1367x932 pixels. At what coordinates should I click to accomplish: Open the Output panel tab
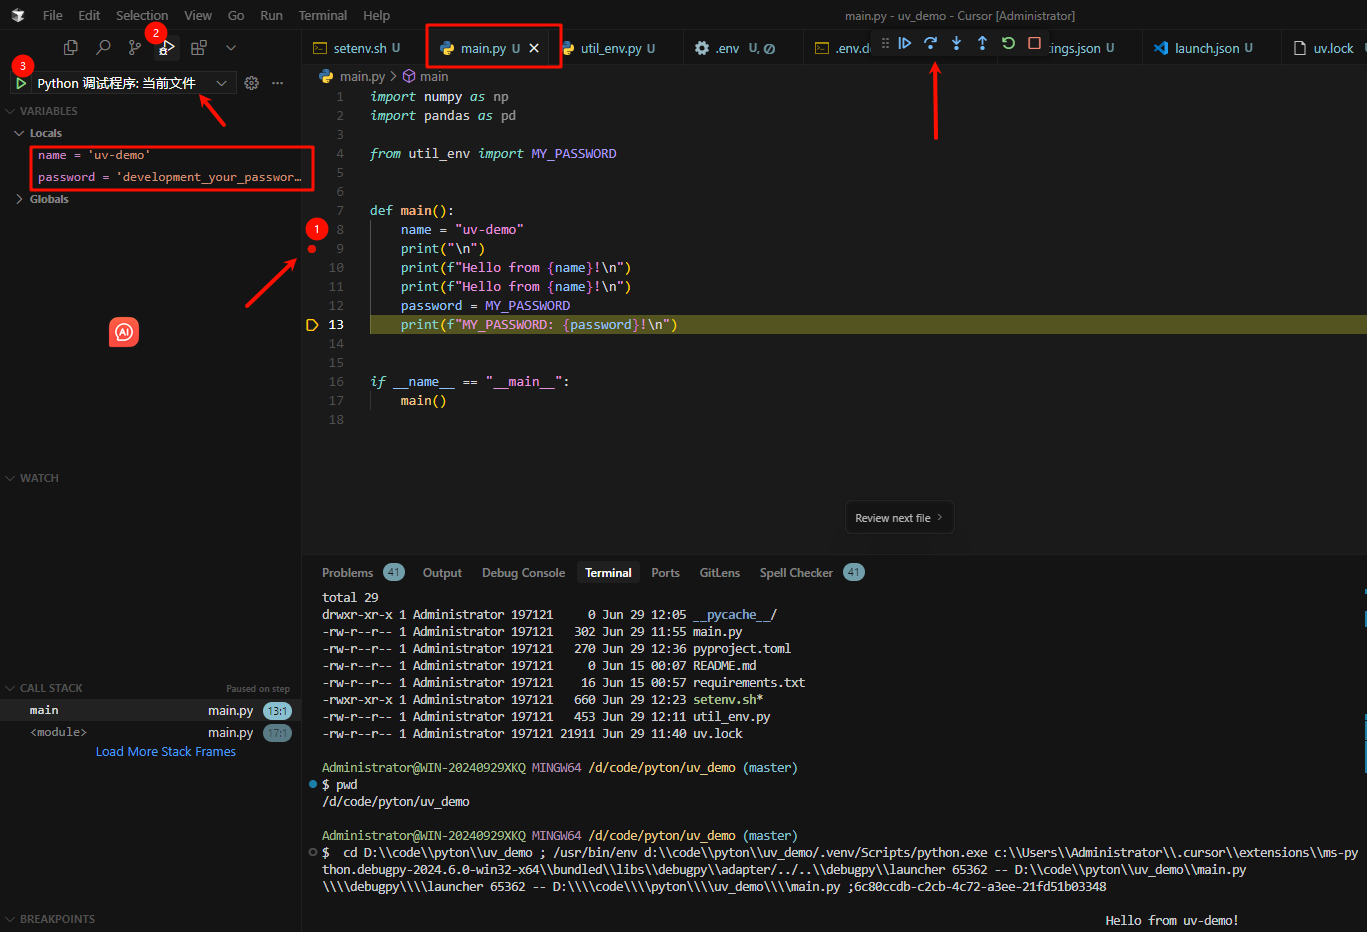[442, 573]
